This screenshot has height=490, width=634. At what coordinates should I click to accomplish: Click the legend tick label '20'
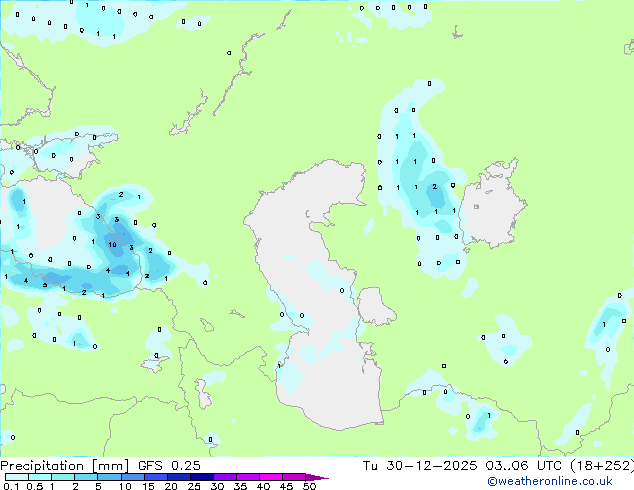point(171,486)
